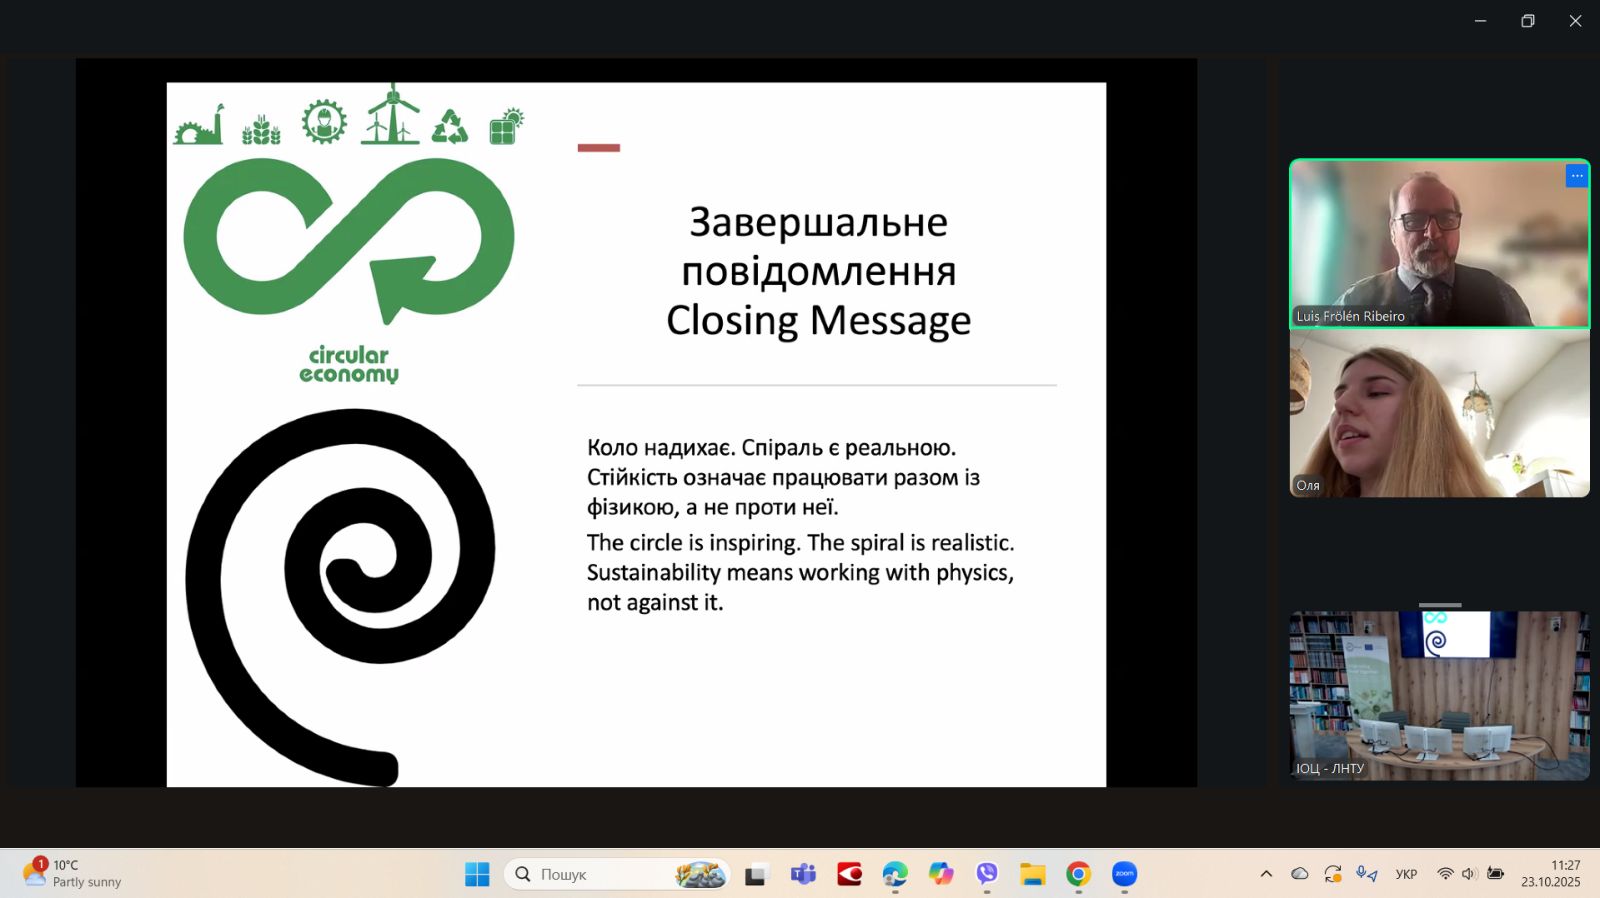Open Viber from the taskbar
This screenshot has height=898, width=1600.
(x=987, y=874)
